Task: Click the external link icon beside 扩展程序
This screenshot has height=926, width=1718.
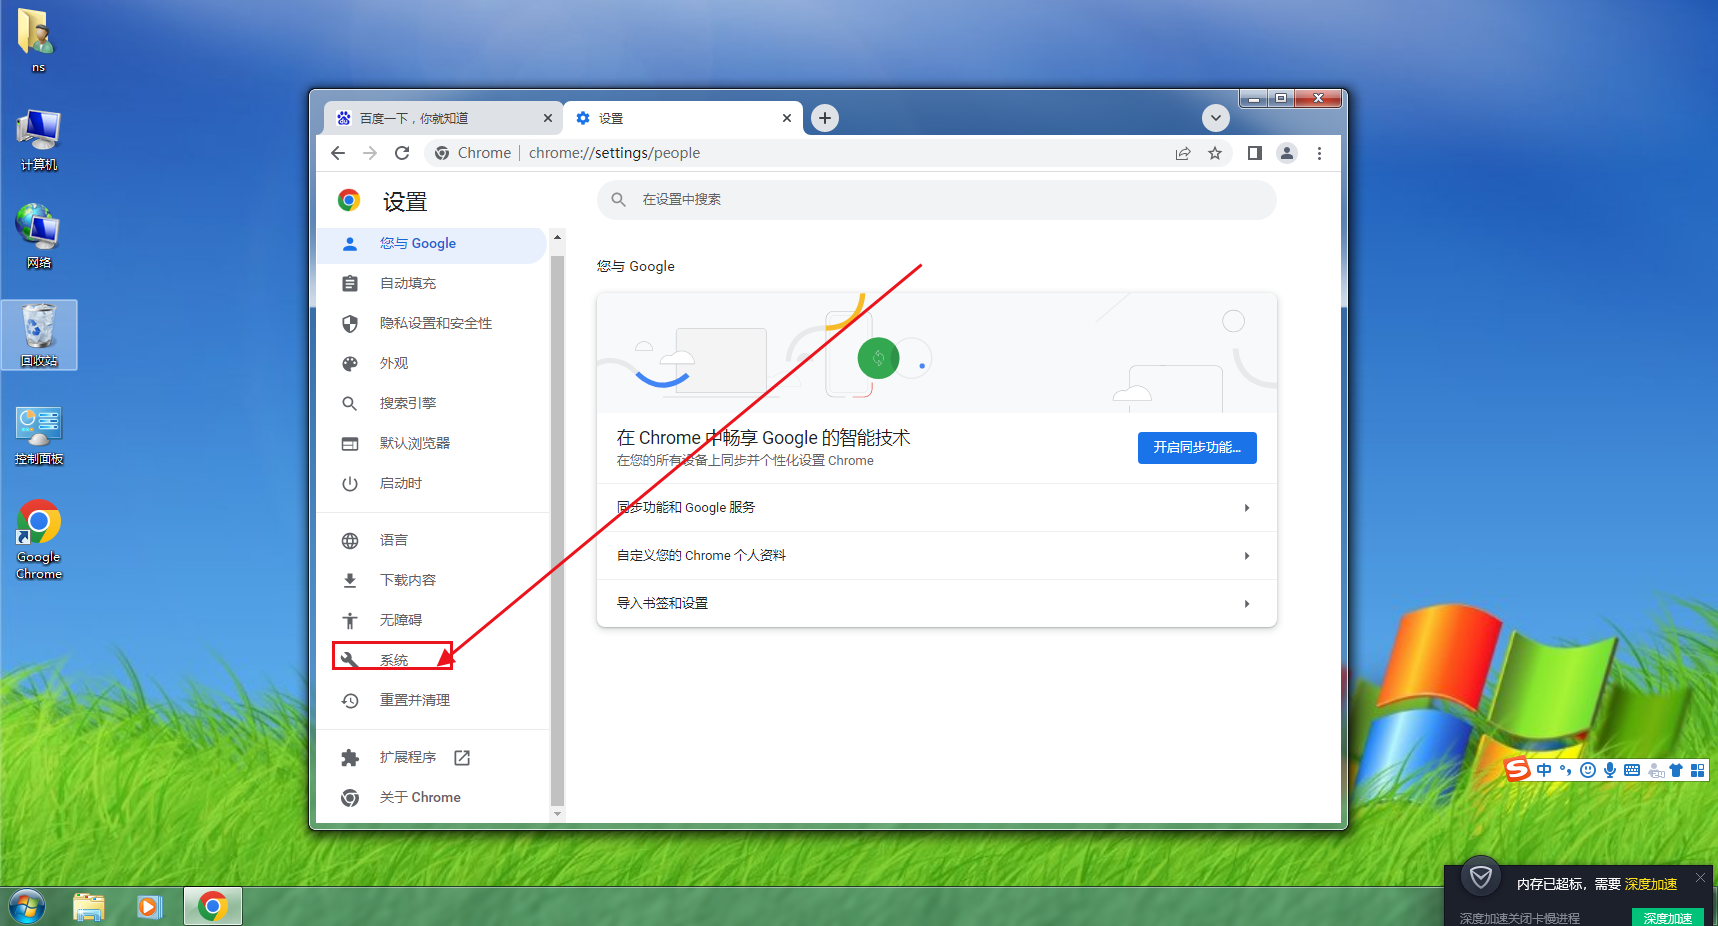Action: point(462,758)
